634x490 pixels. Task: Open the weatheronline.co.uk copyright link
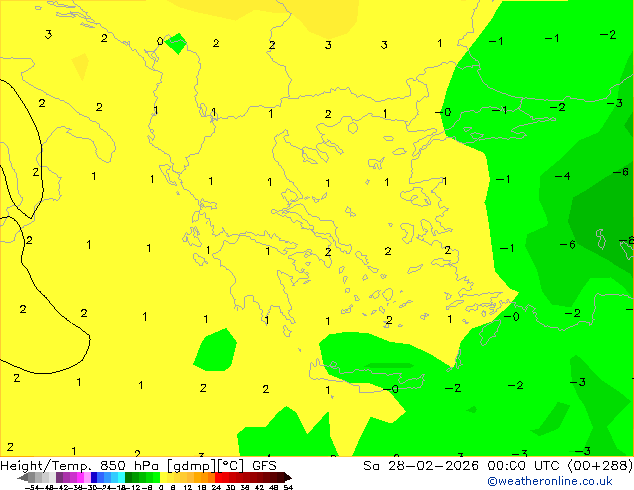[x=550, y=481]
